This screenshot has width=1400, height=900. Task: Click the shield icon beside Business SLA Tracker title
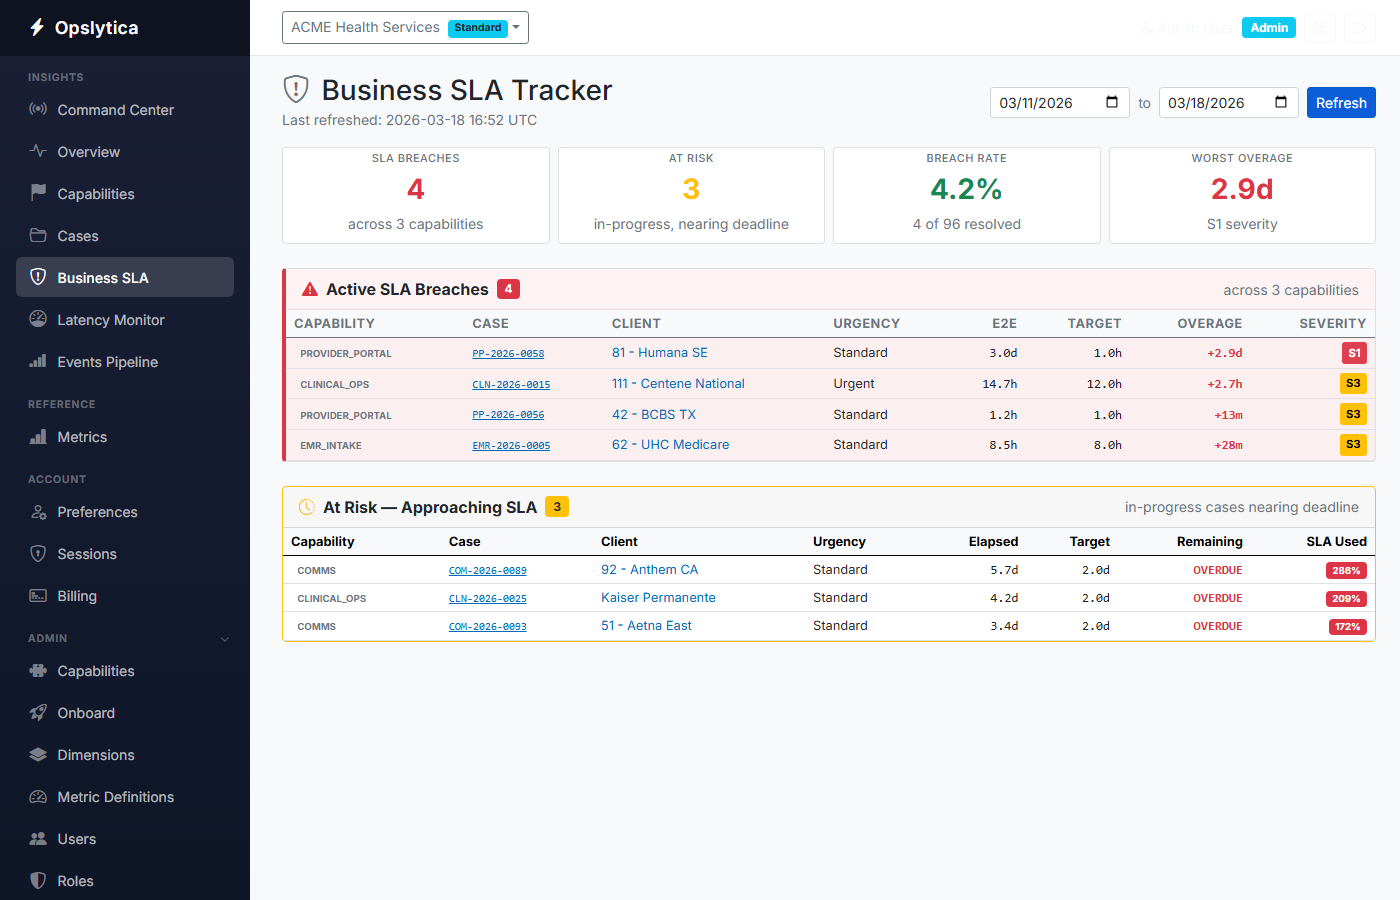tap(295, 89)
